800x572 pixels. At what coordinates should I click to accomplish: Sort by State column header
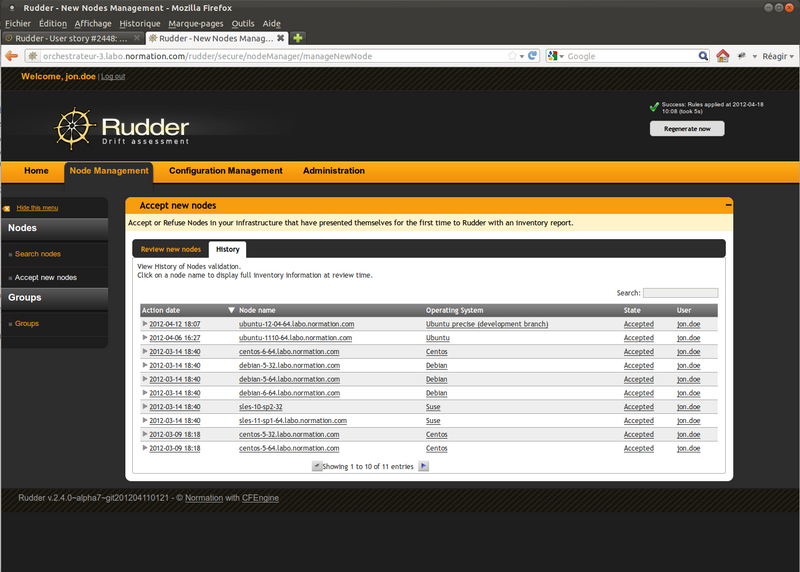pyautogui.click(x=632, y=310)
